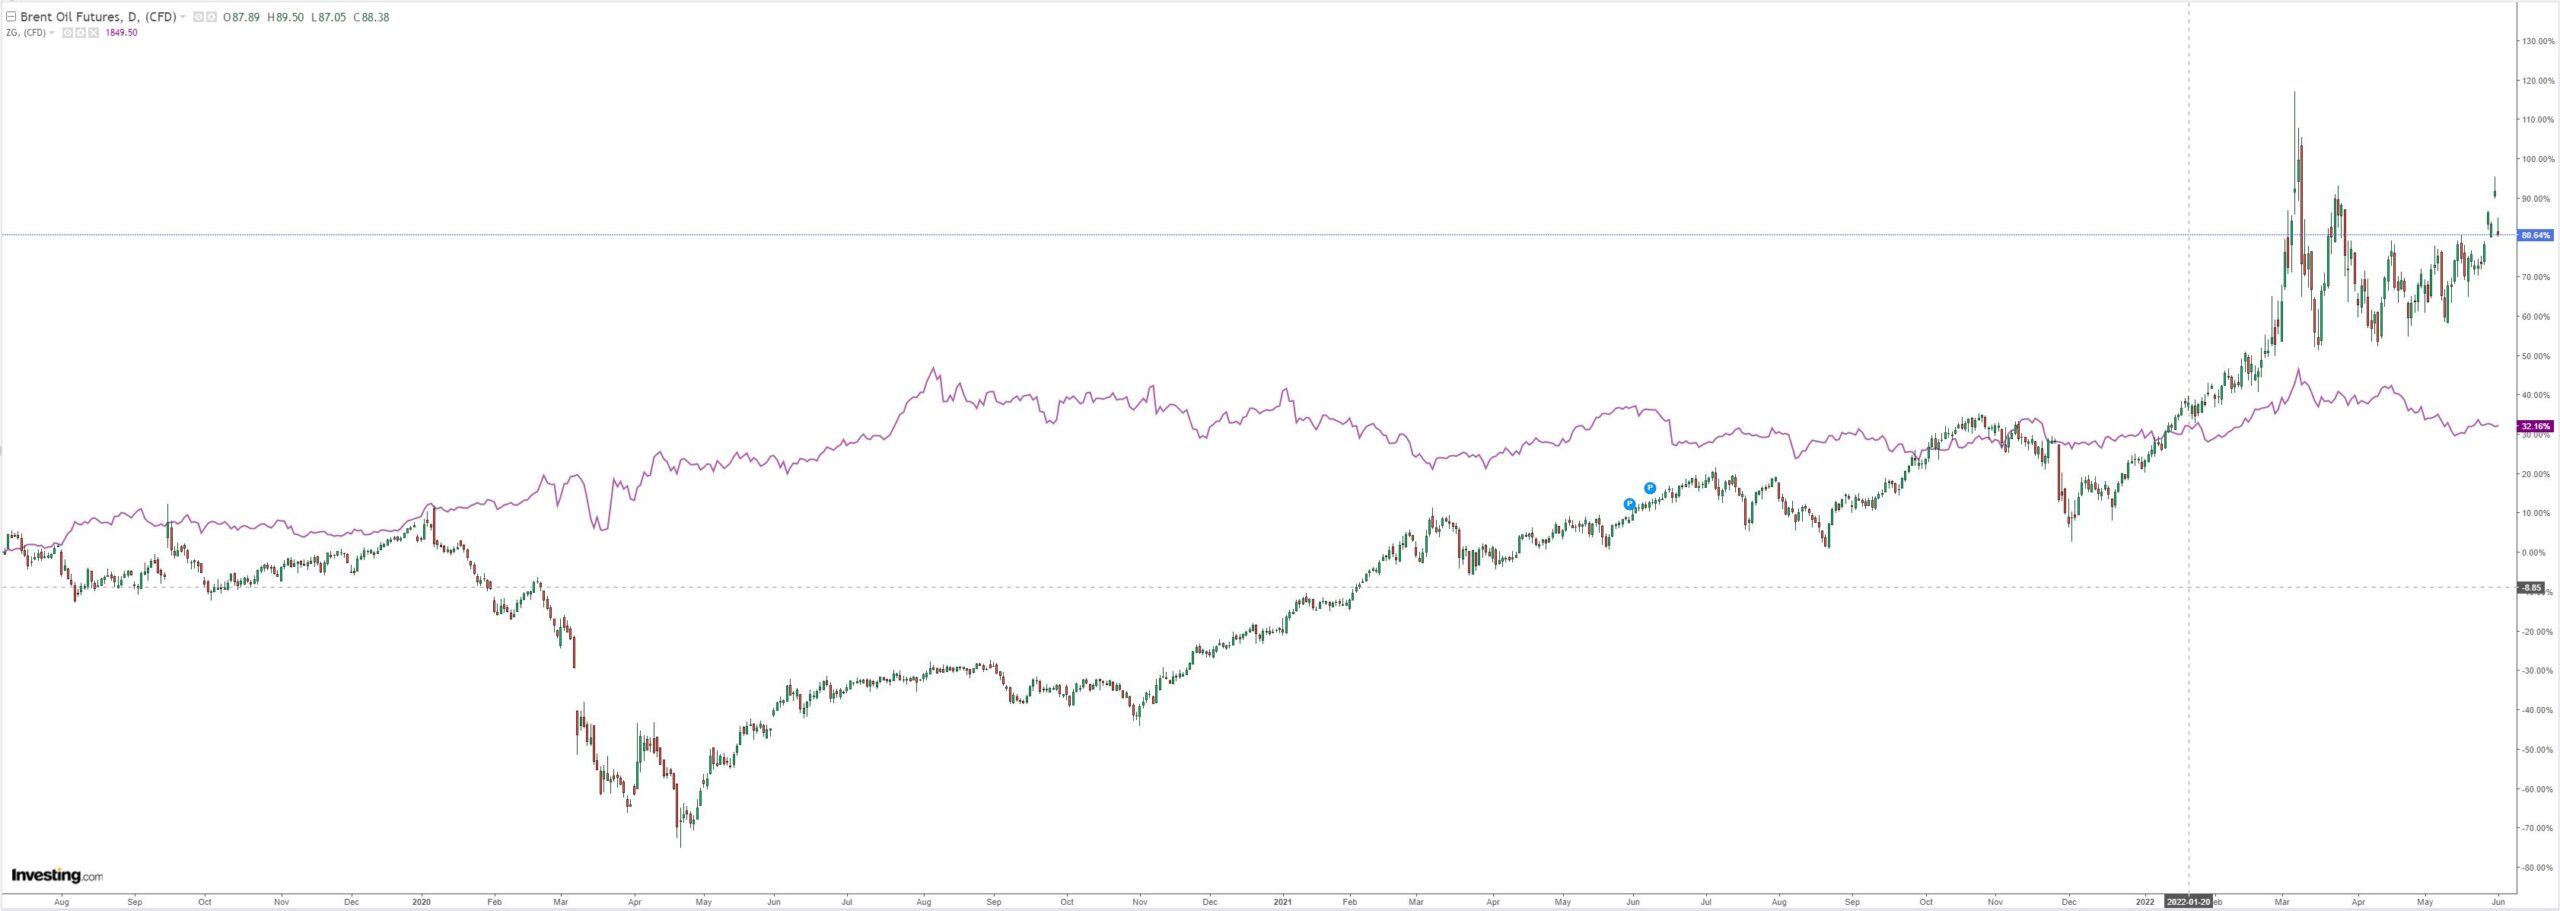The height and width of the screenshot is (911, 2560).
Task: Select the Brent Oil Futures legend title
Action: 98,17
